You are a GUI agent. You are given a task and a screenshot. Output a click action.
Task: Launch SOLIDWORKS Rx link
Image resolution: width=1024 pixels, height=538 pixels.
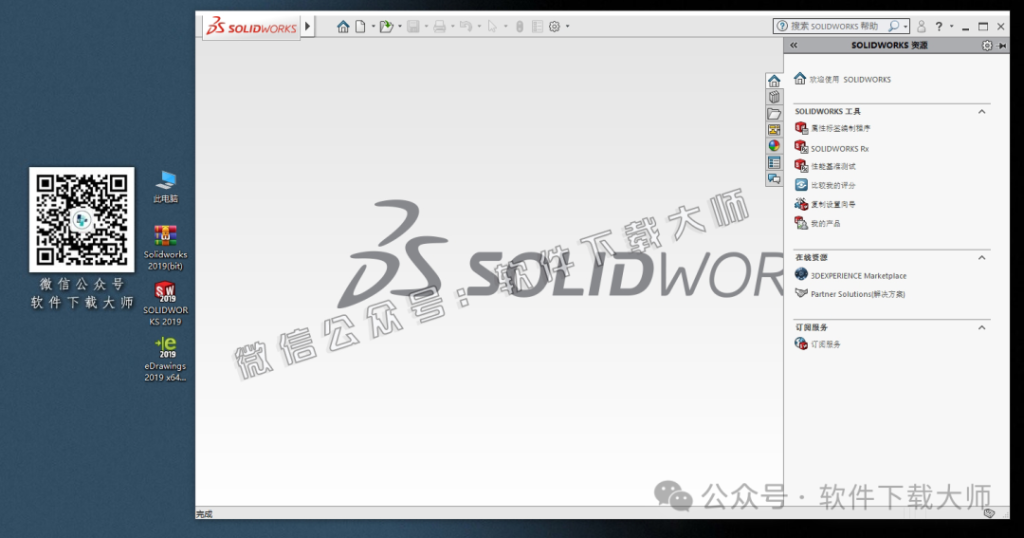coord(839,149)
